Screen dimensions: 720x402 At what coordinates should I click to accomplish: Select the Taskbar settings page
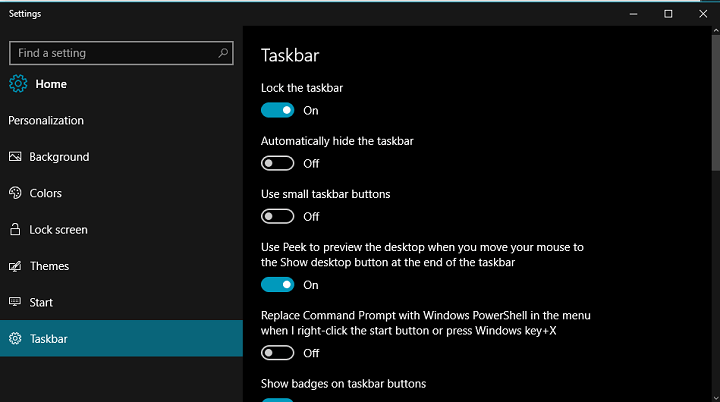tap(121, 339)
